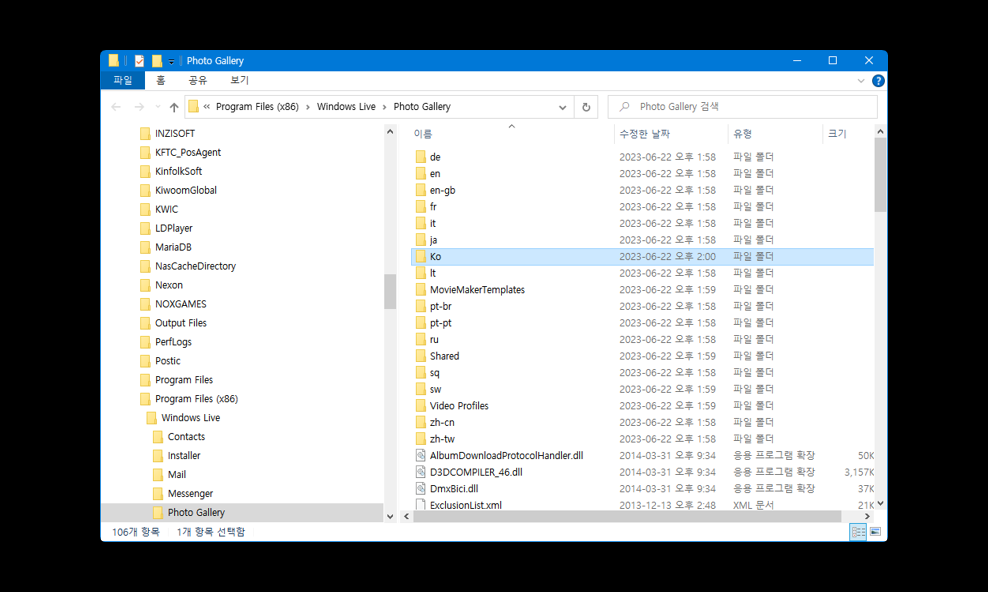This screenshot has height=592, width=988.
Task: Select the de folder icon
Action: [421, 157]
